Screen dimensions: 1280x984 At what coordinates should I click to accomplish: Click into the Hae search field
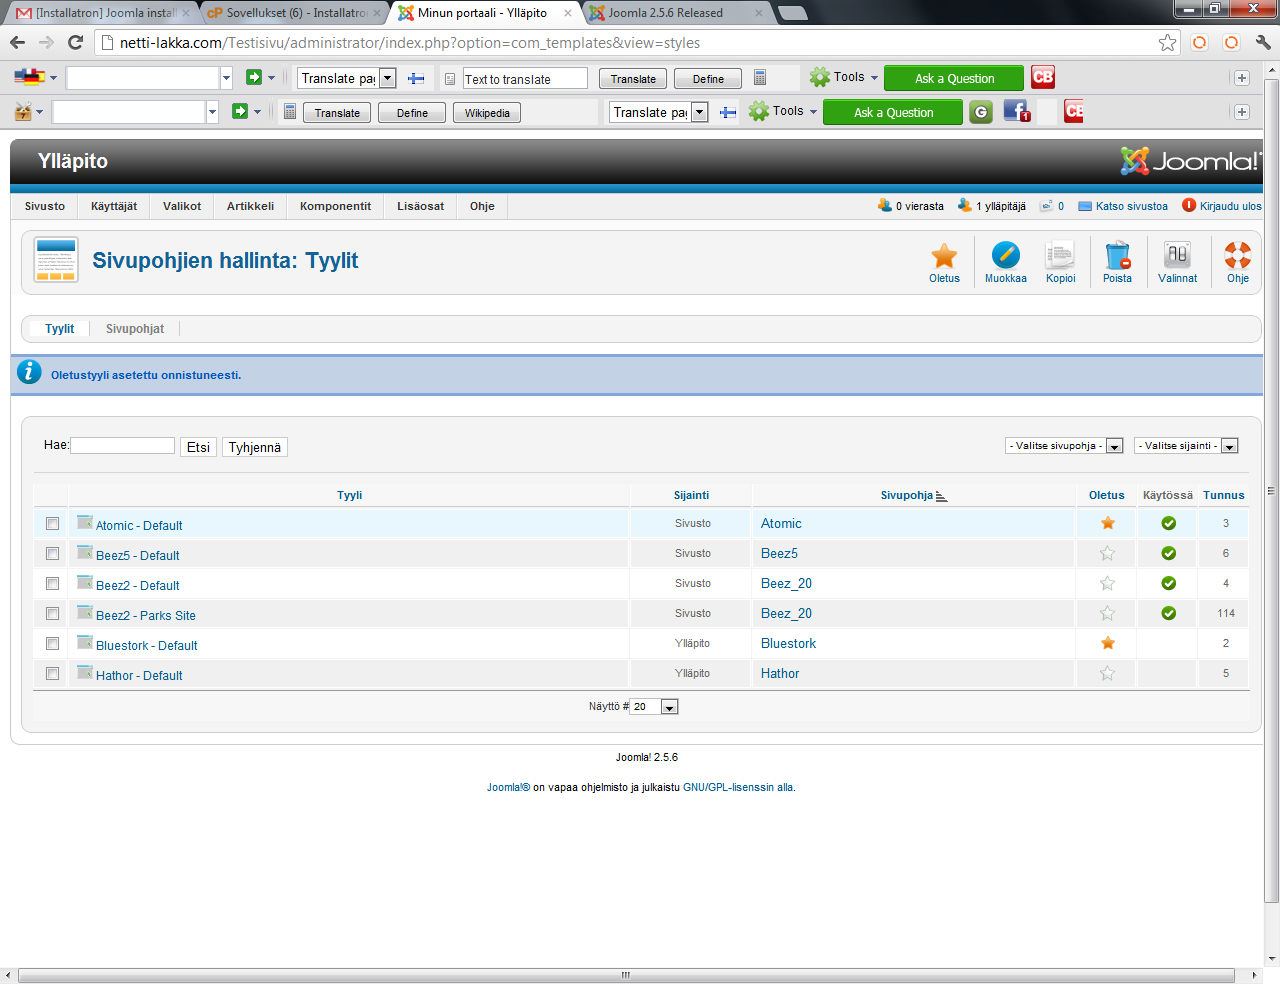point(122,445)
